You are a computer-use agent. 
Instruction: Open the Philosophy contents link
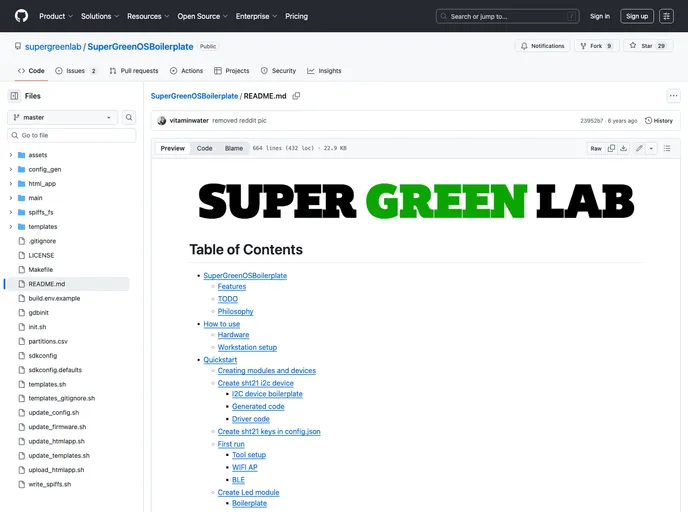(x=236, y=311)
